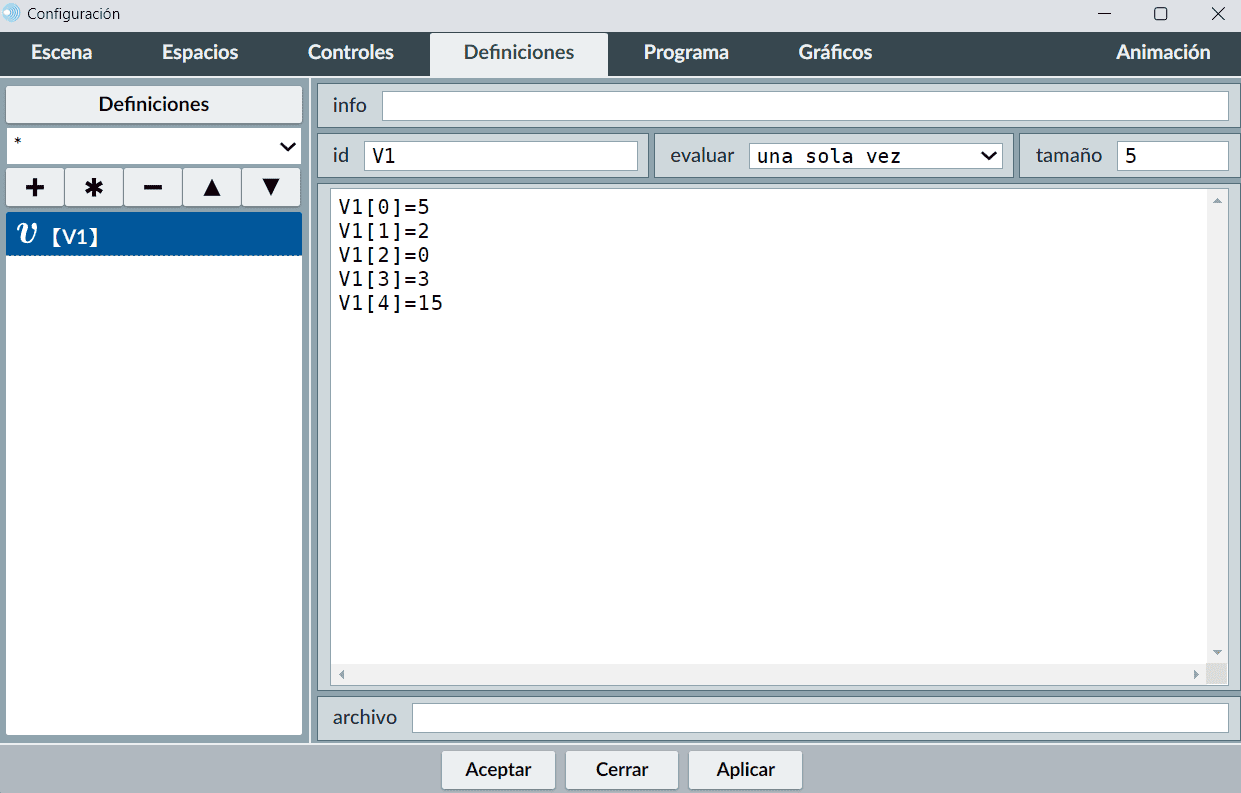Open the Espacios tab
Screen dimensions: 1241x793
pos(200,53)
